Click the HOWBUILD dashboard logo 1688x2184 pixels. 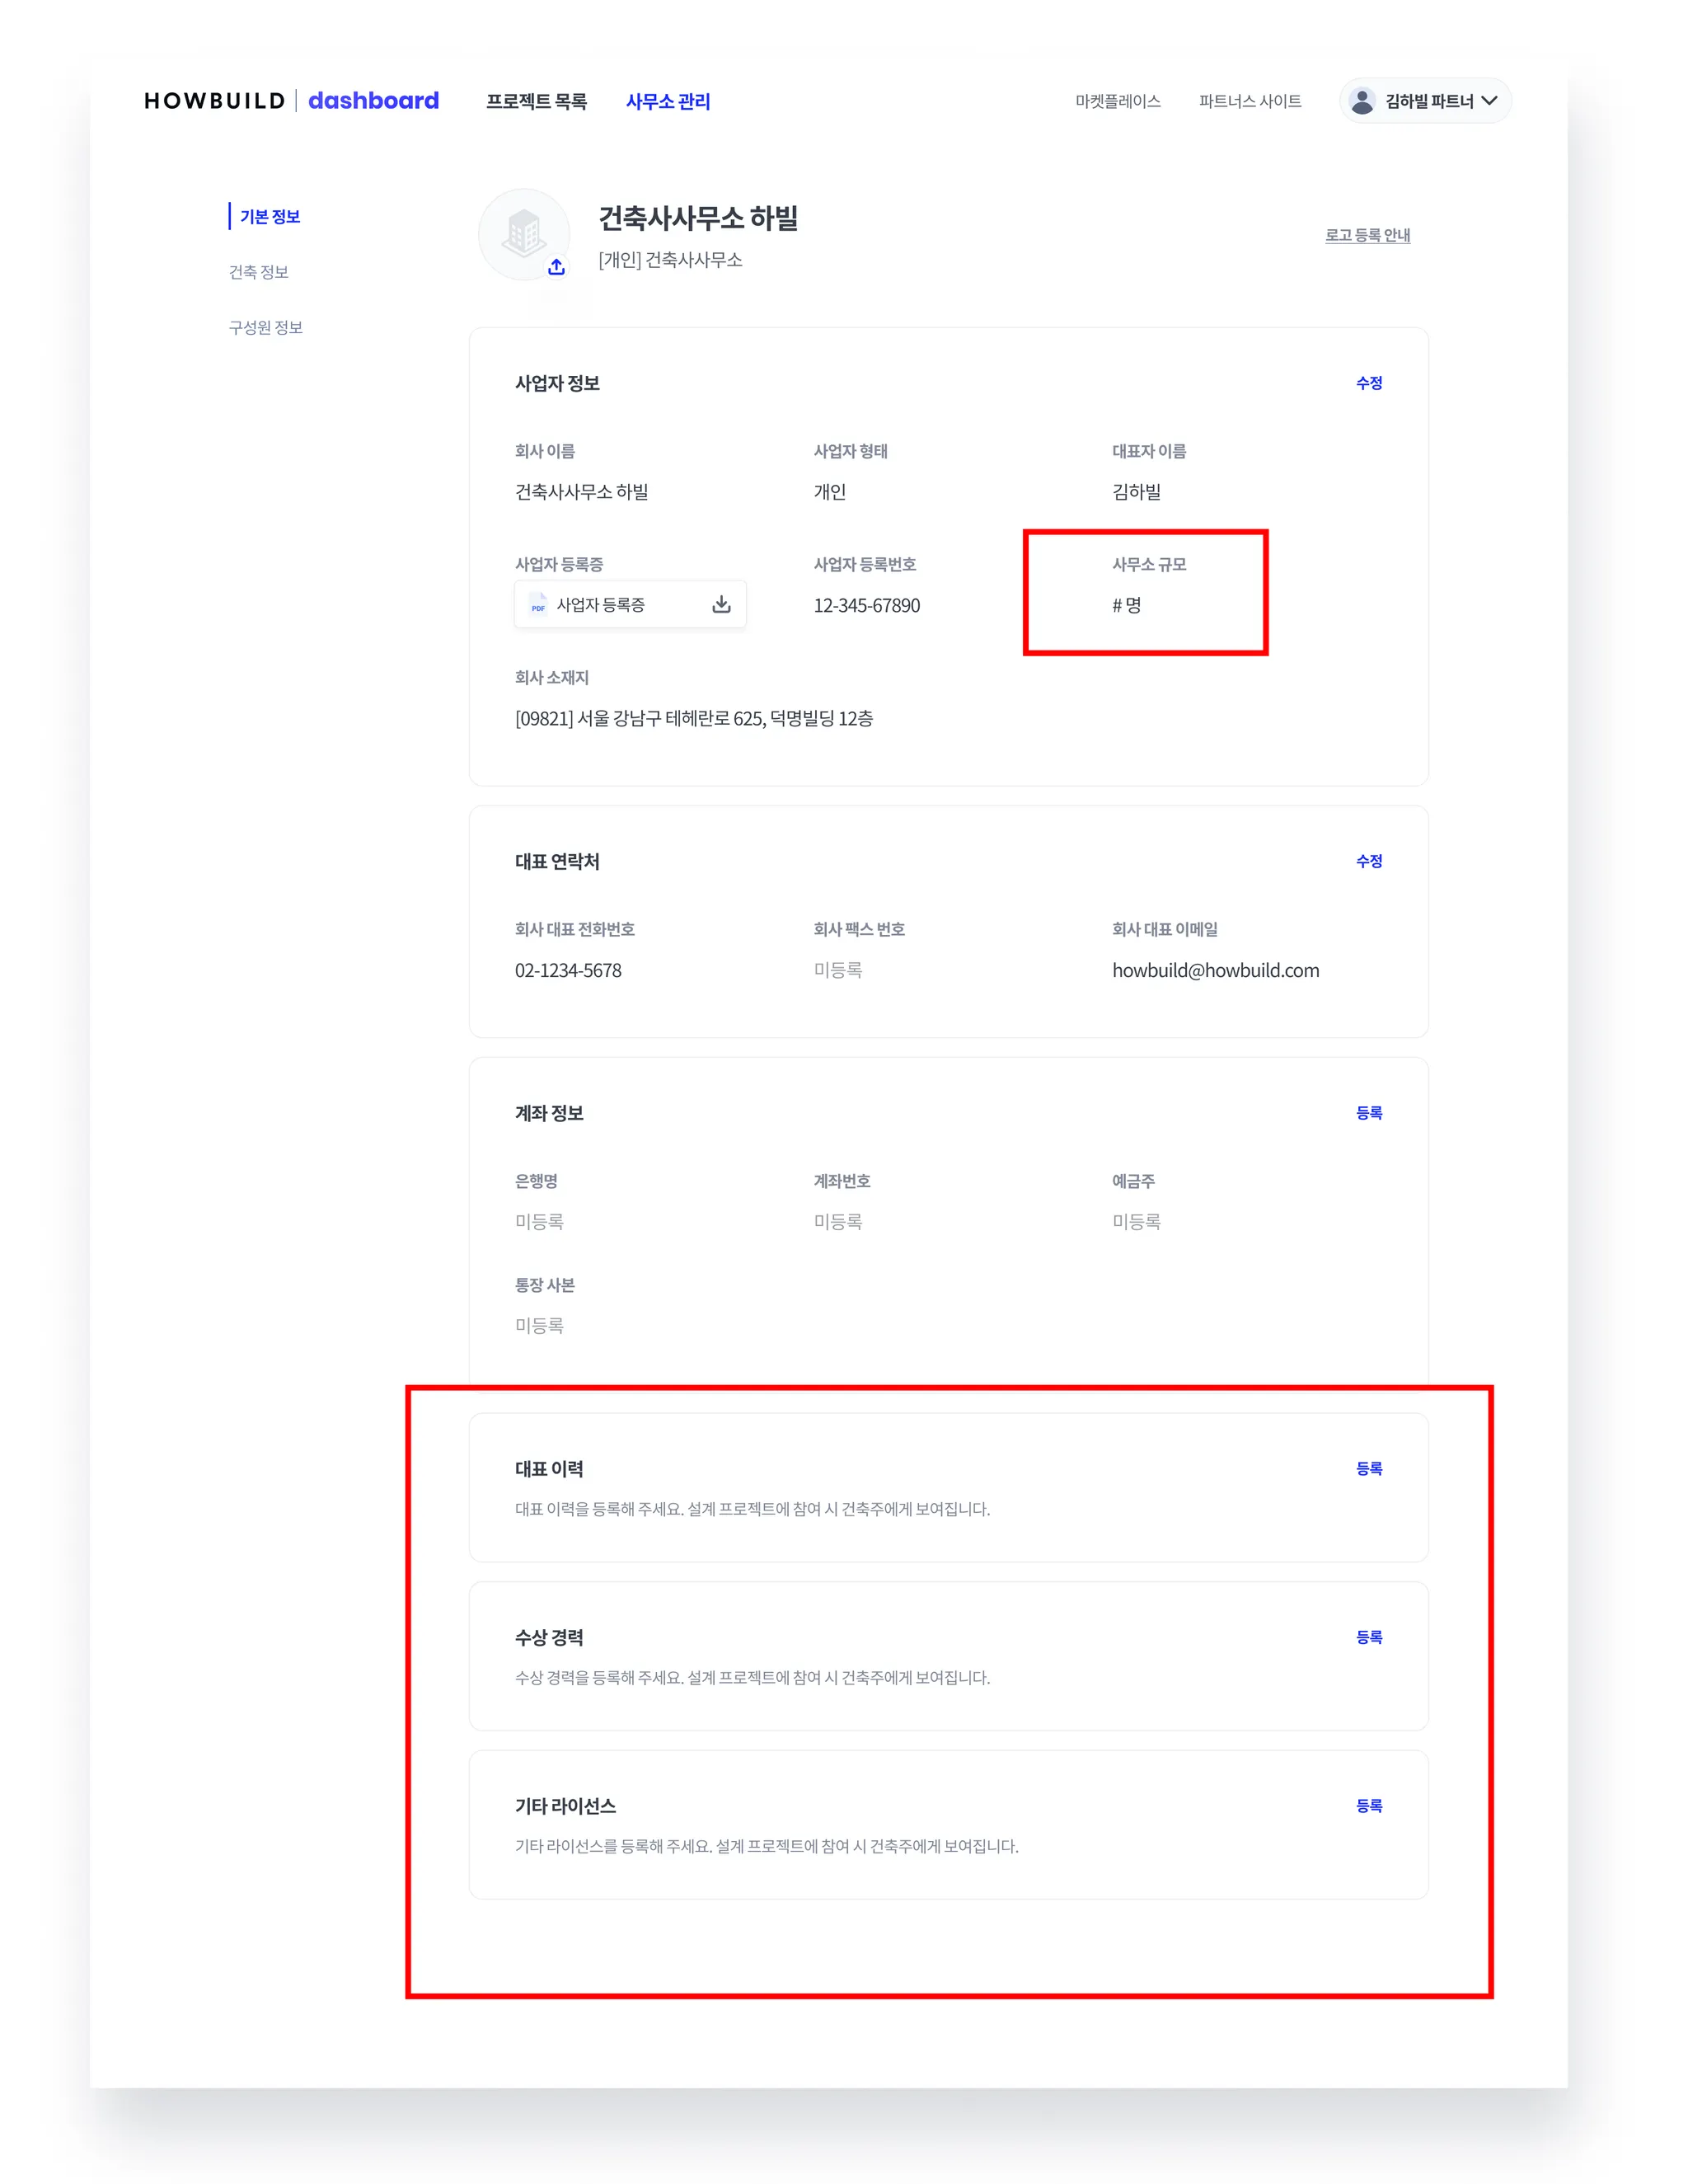coord(291,101)
